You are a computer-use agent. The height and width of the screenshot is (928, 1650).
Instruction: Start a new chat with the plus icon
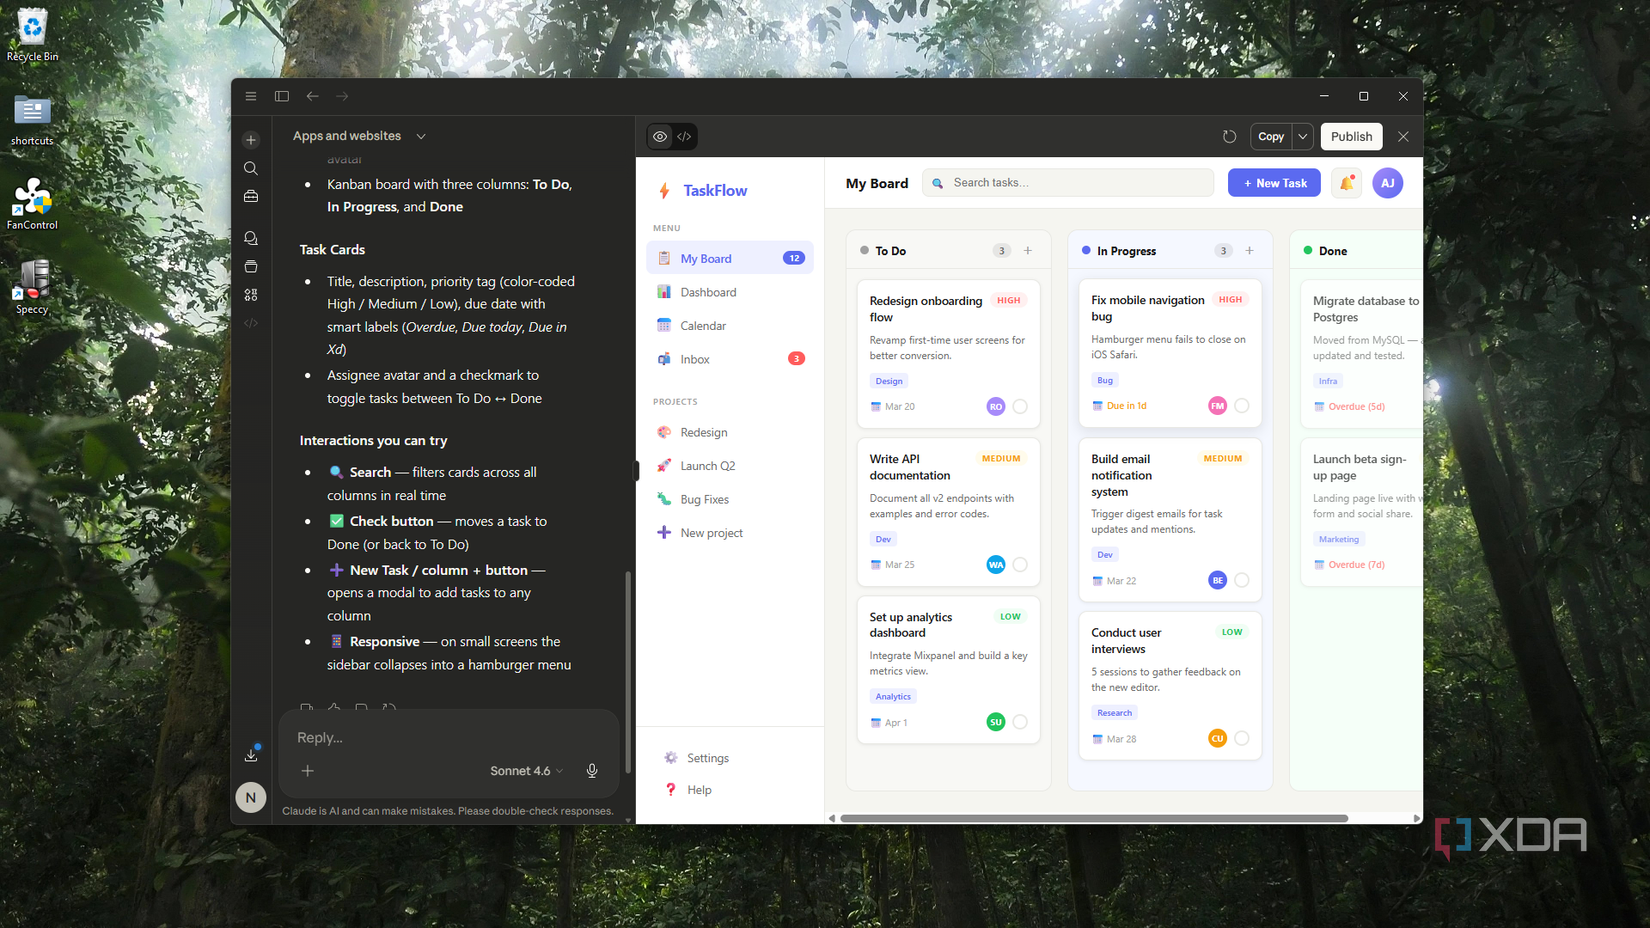pyautogui.click(x=251, y=140)
